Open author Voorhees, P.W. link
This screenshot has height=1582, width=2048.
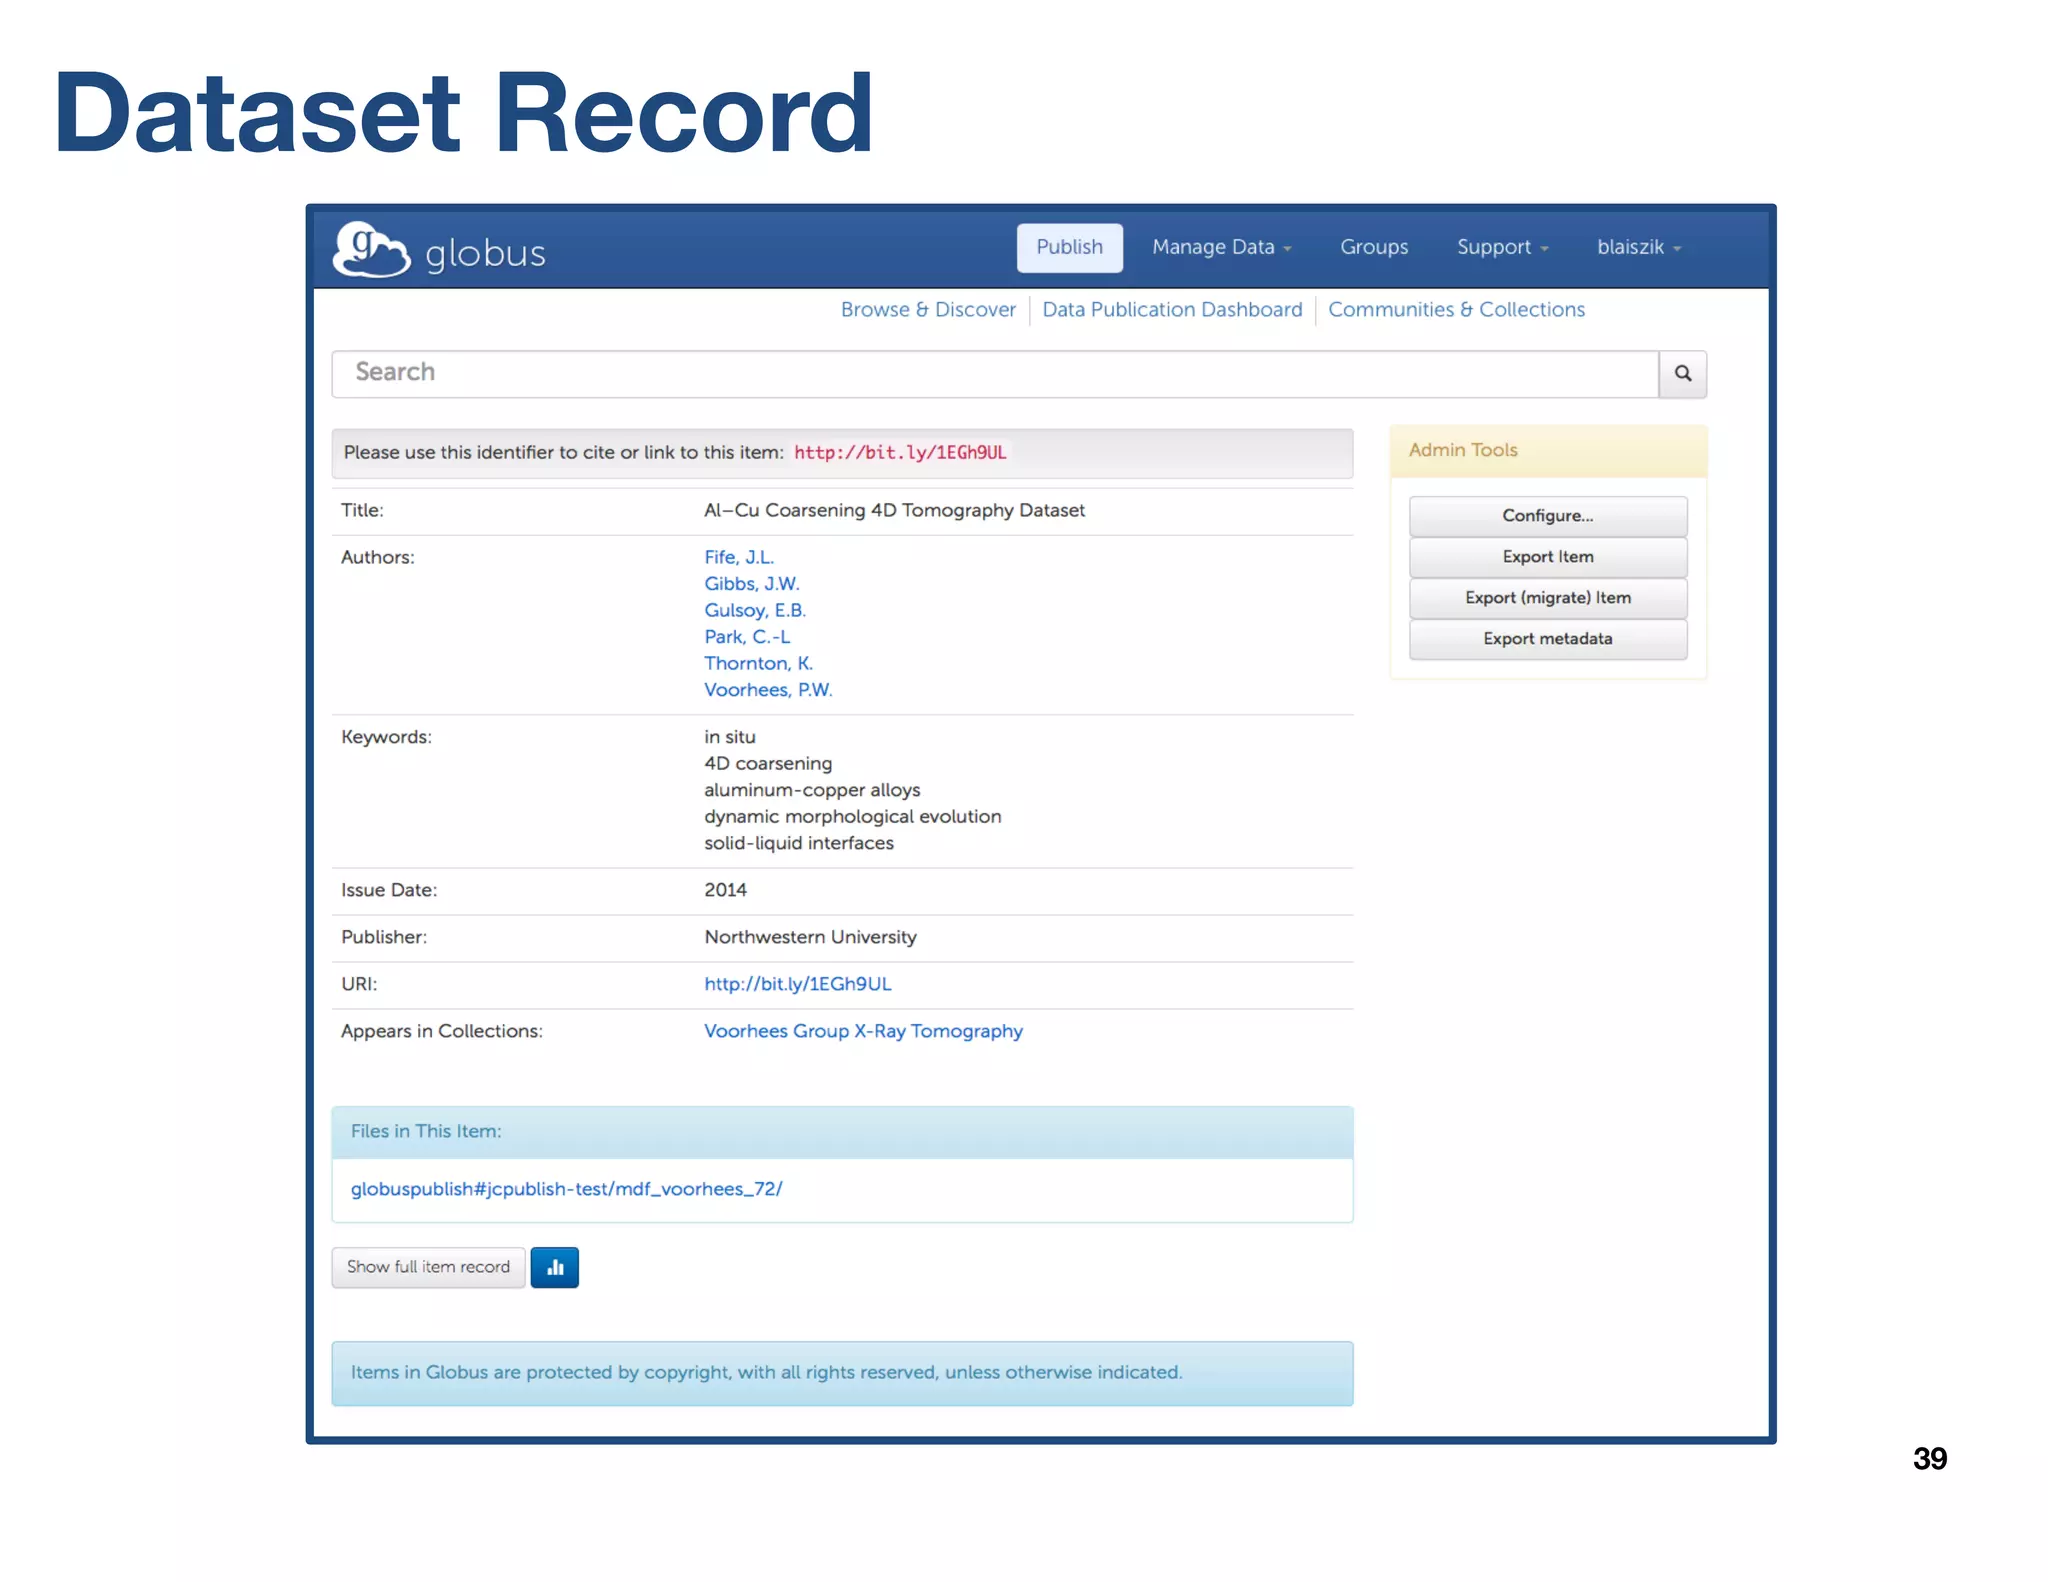click(x=768, y=690)
